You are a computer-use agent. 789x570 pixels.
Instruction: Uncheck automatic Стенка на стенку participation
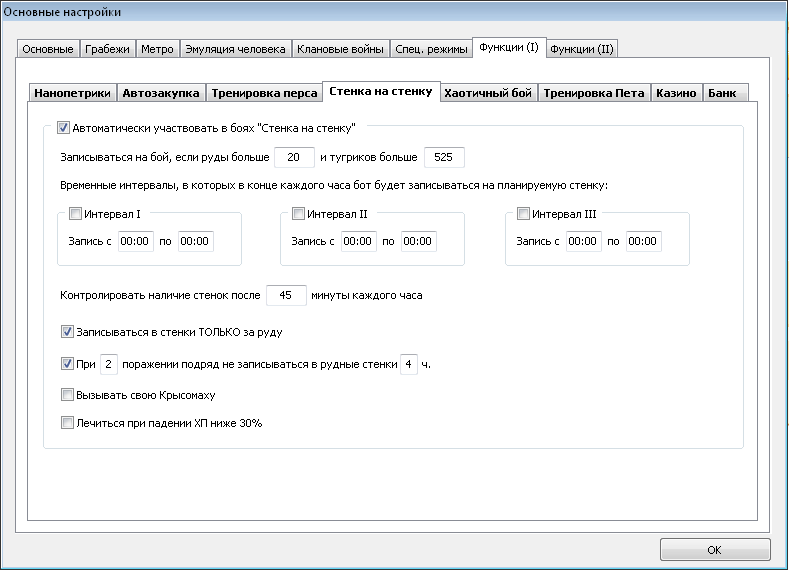tap(63, 128)
